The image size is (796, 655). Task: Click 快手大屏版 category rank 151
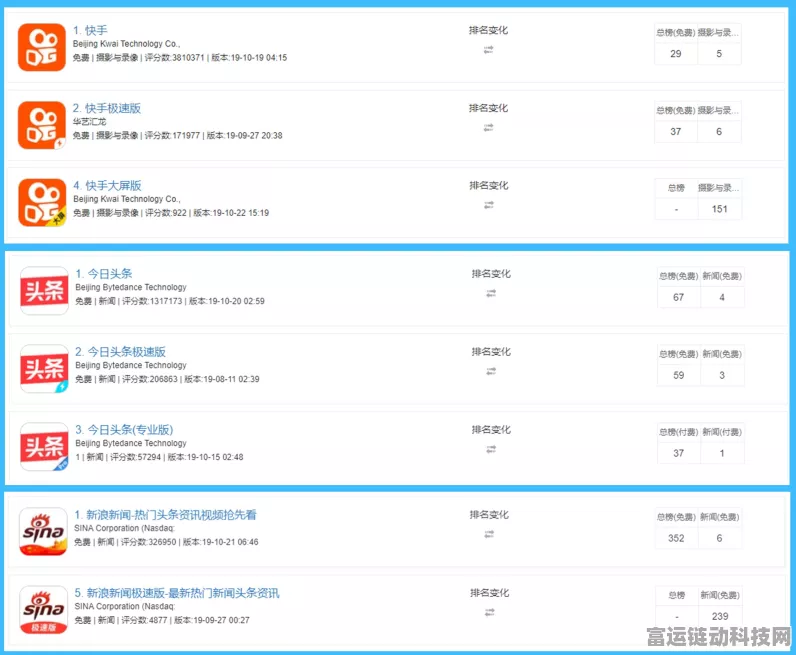pyautogui.click(x=719, y=209)
